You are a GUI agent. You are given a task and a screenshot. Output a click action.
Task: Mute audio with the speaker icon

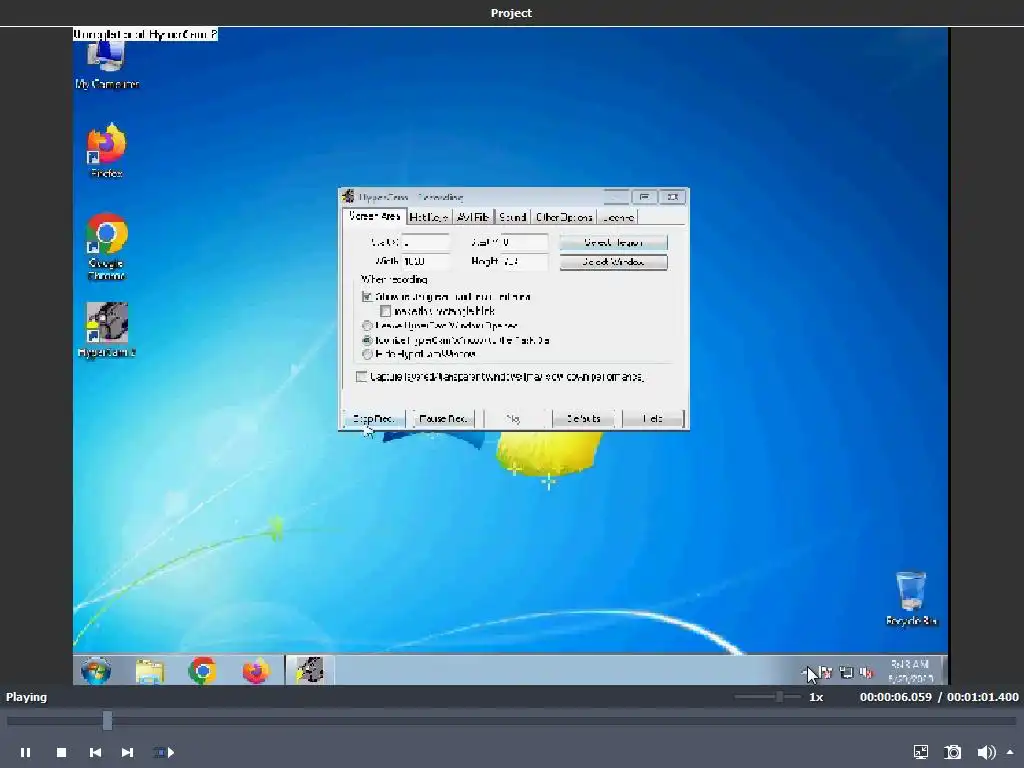pyautogui.click(x=986, y=752)
